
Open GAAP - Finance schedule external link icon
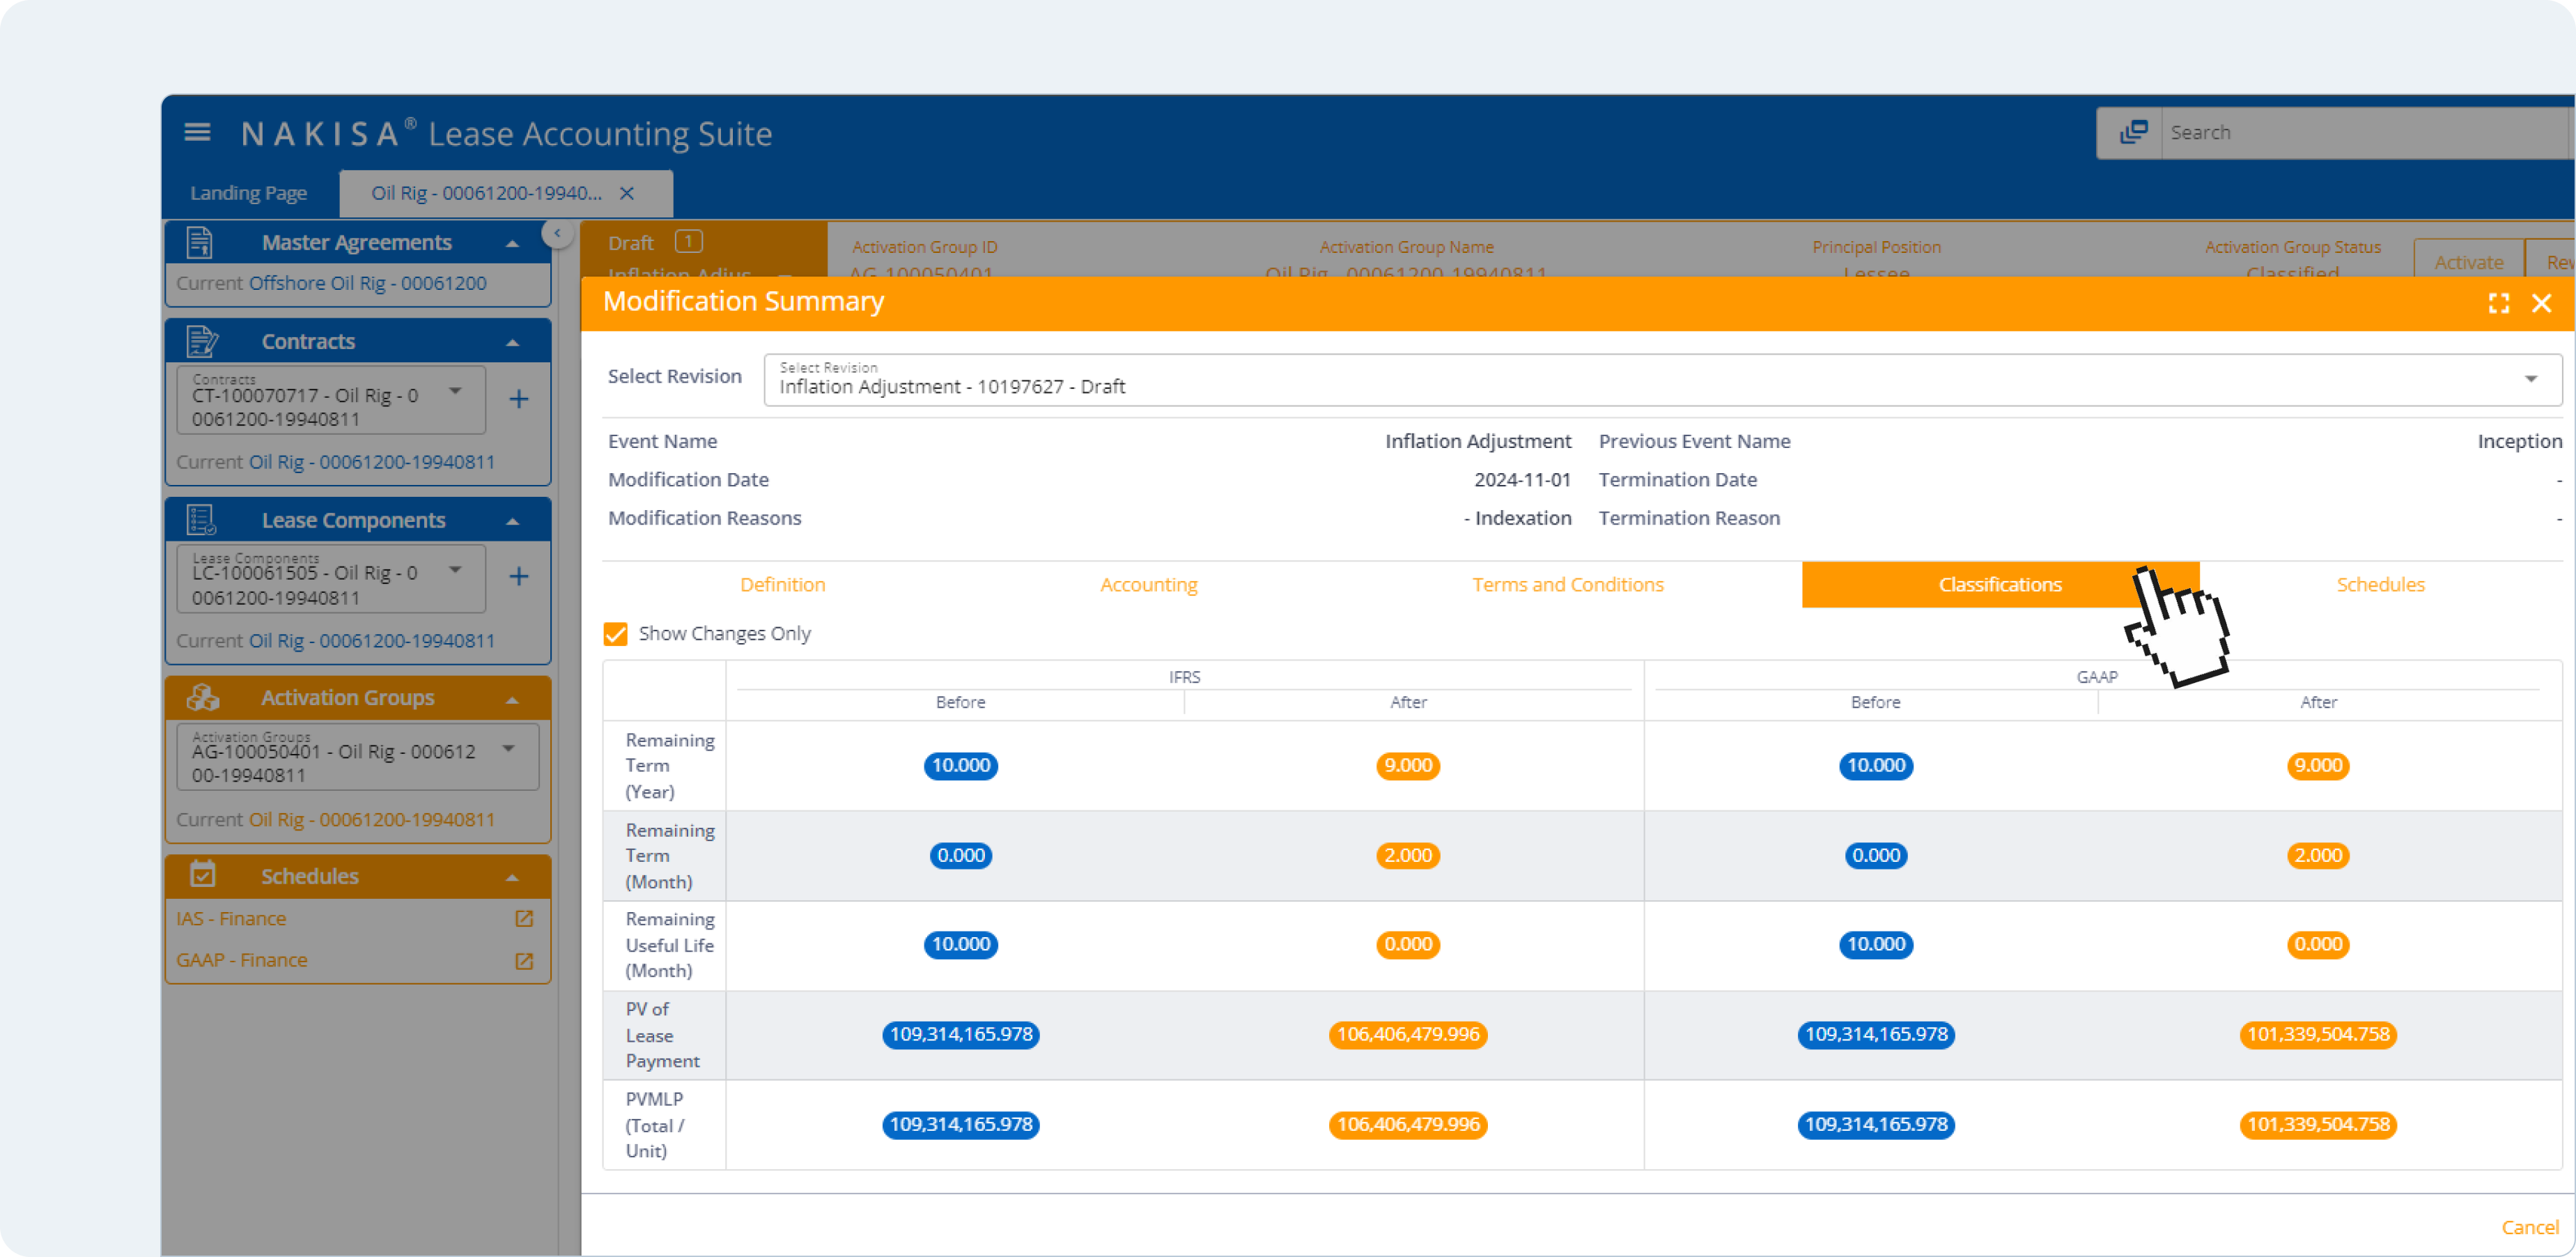coord(524,960)
